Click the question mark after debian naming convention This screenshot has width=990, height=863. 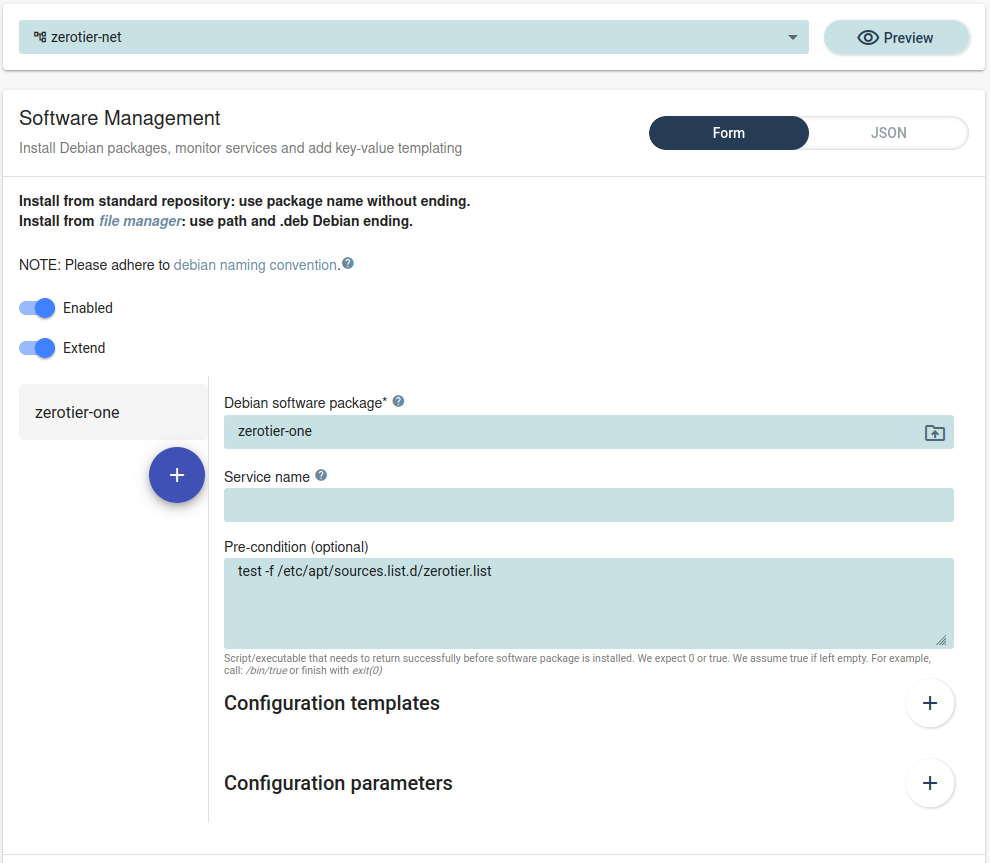coord(348,264)
